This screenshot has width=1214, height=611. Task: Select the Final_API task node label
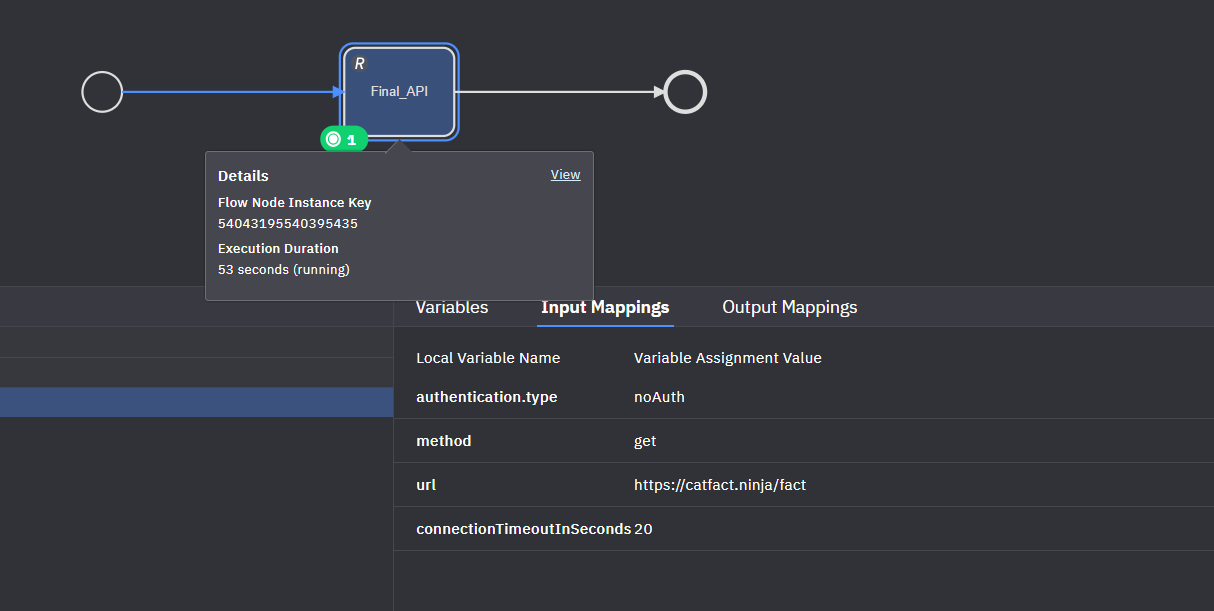(x=399, y=92)
